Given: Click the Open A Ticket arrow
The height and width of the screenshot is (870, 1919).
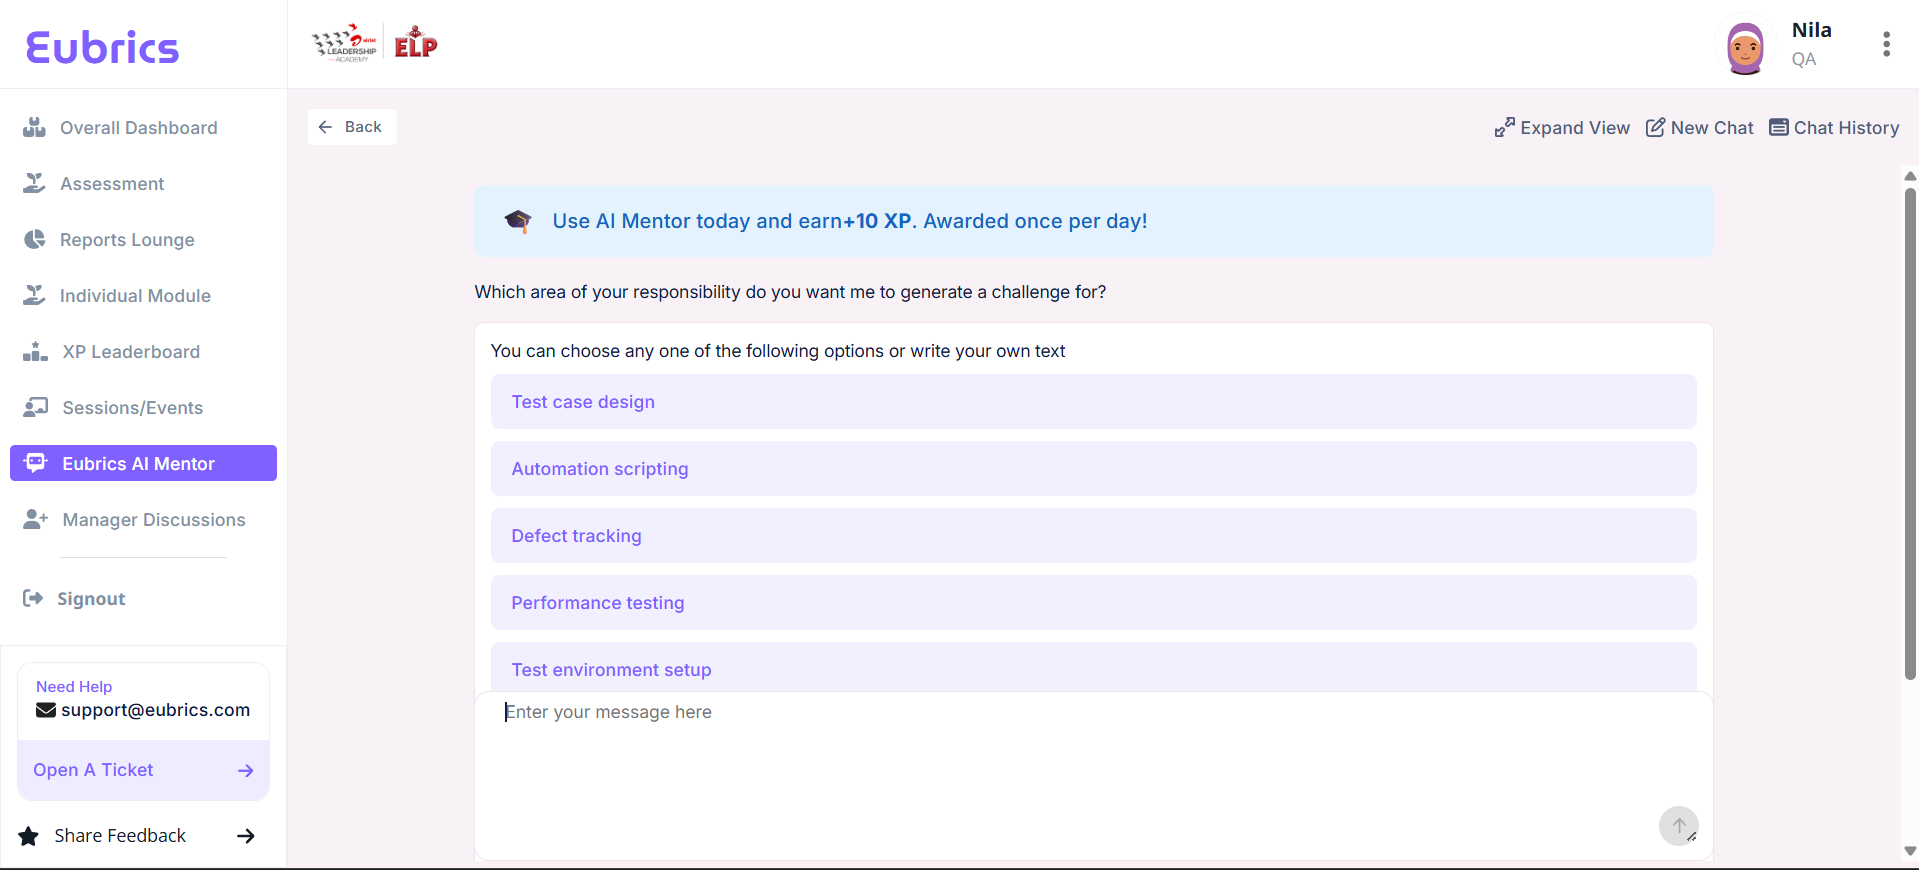Looking at the screenshot, I should click(246, 770).
